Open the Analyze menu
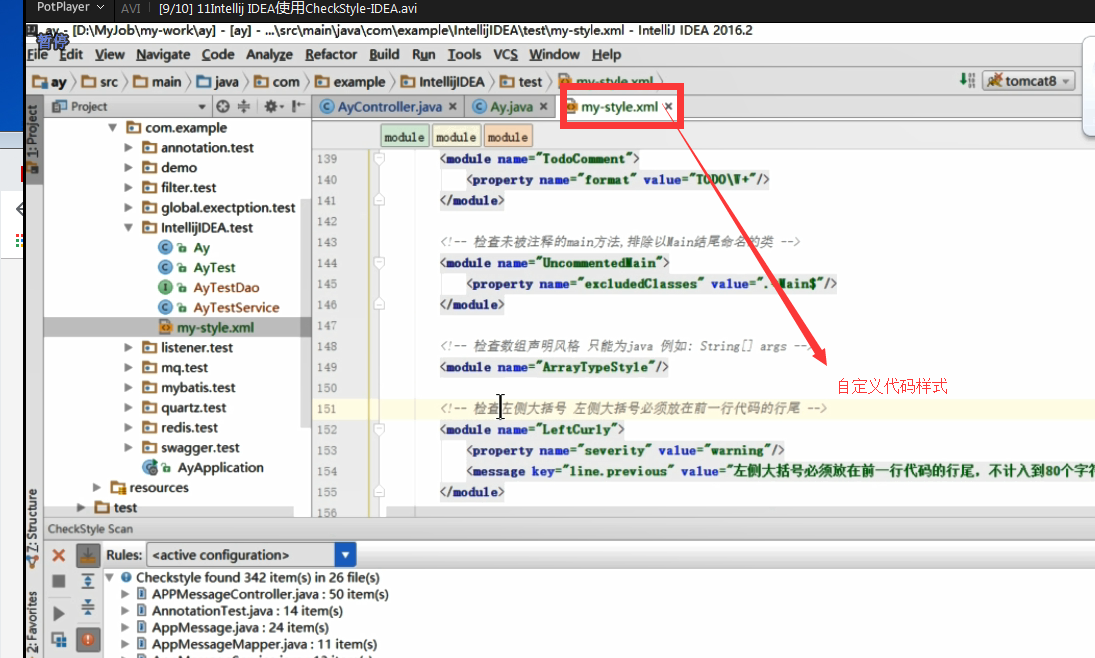This screenshot has width=1095, height=658. tap(269, 54)
